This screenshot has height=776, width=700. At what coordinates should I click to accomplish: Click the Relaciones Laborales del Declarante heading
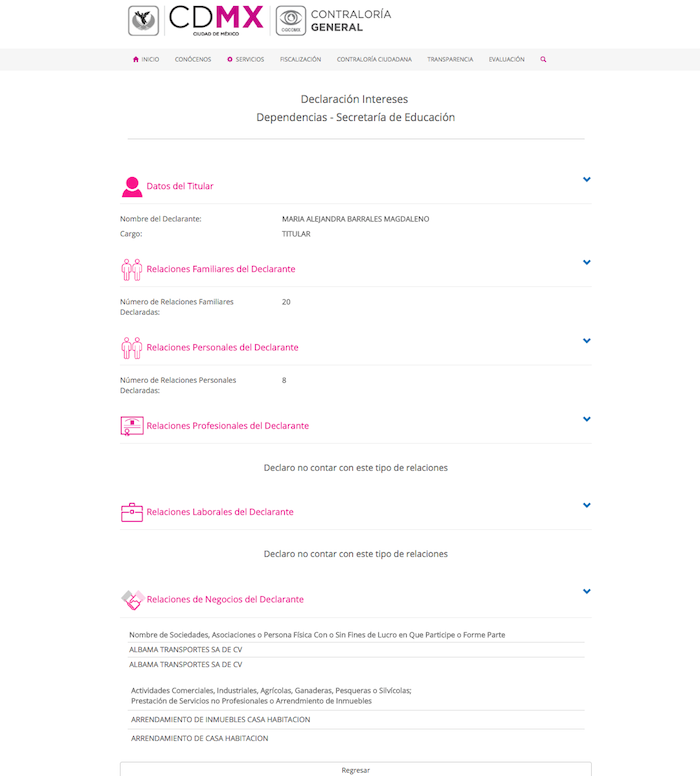[220, 512]
